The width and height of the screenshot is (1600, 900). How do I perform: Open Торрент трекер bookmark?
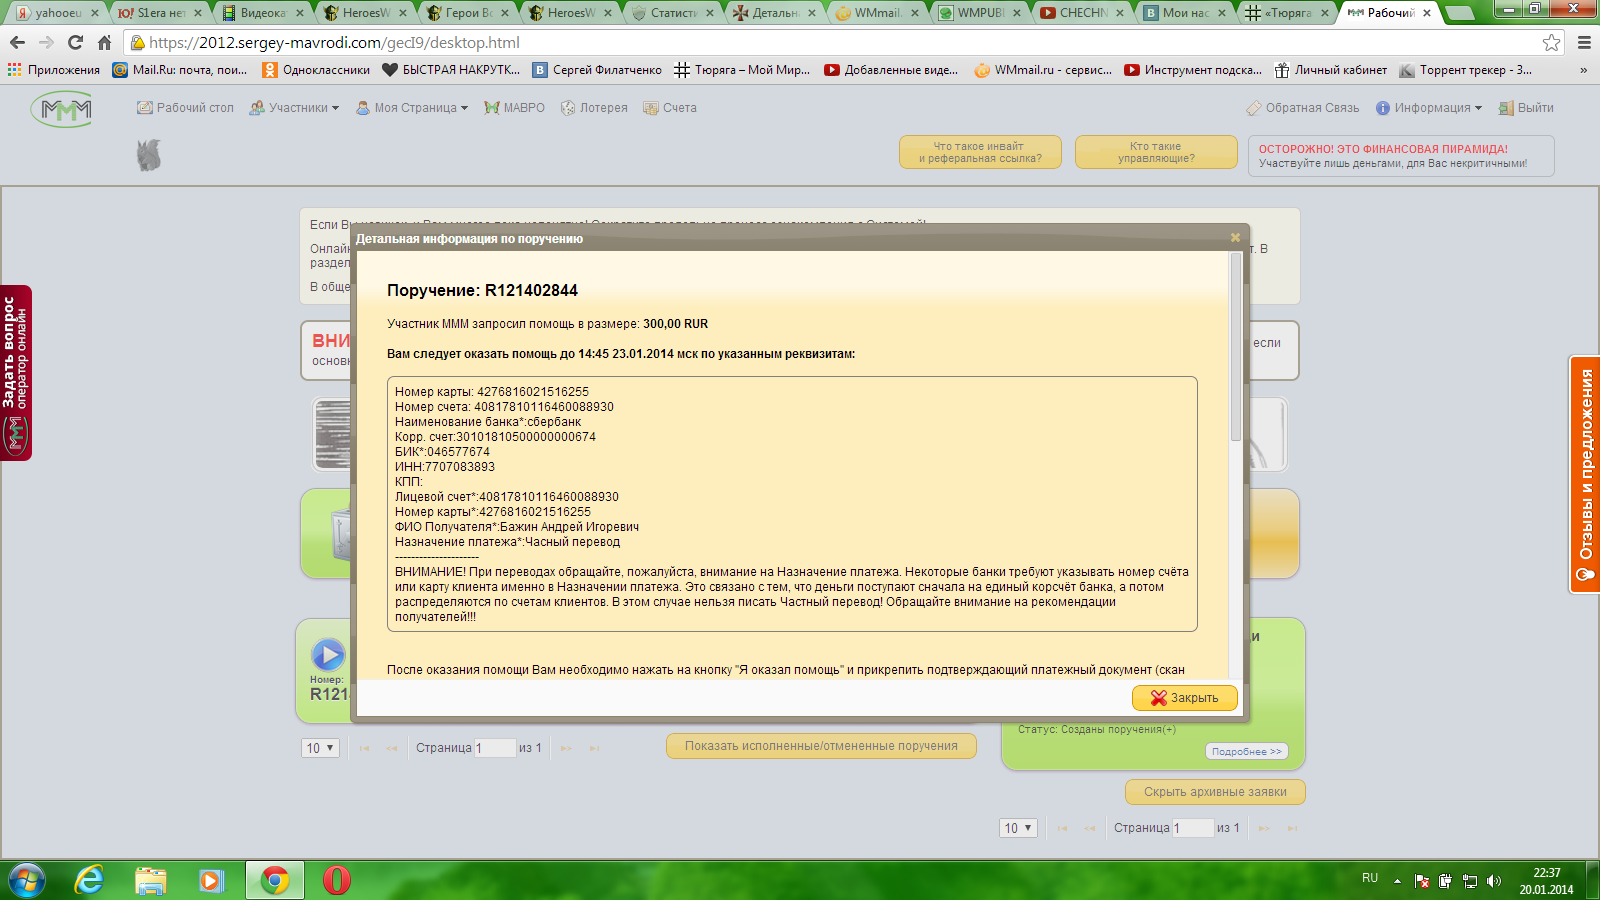[1466, 70]
